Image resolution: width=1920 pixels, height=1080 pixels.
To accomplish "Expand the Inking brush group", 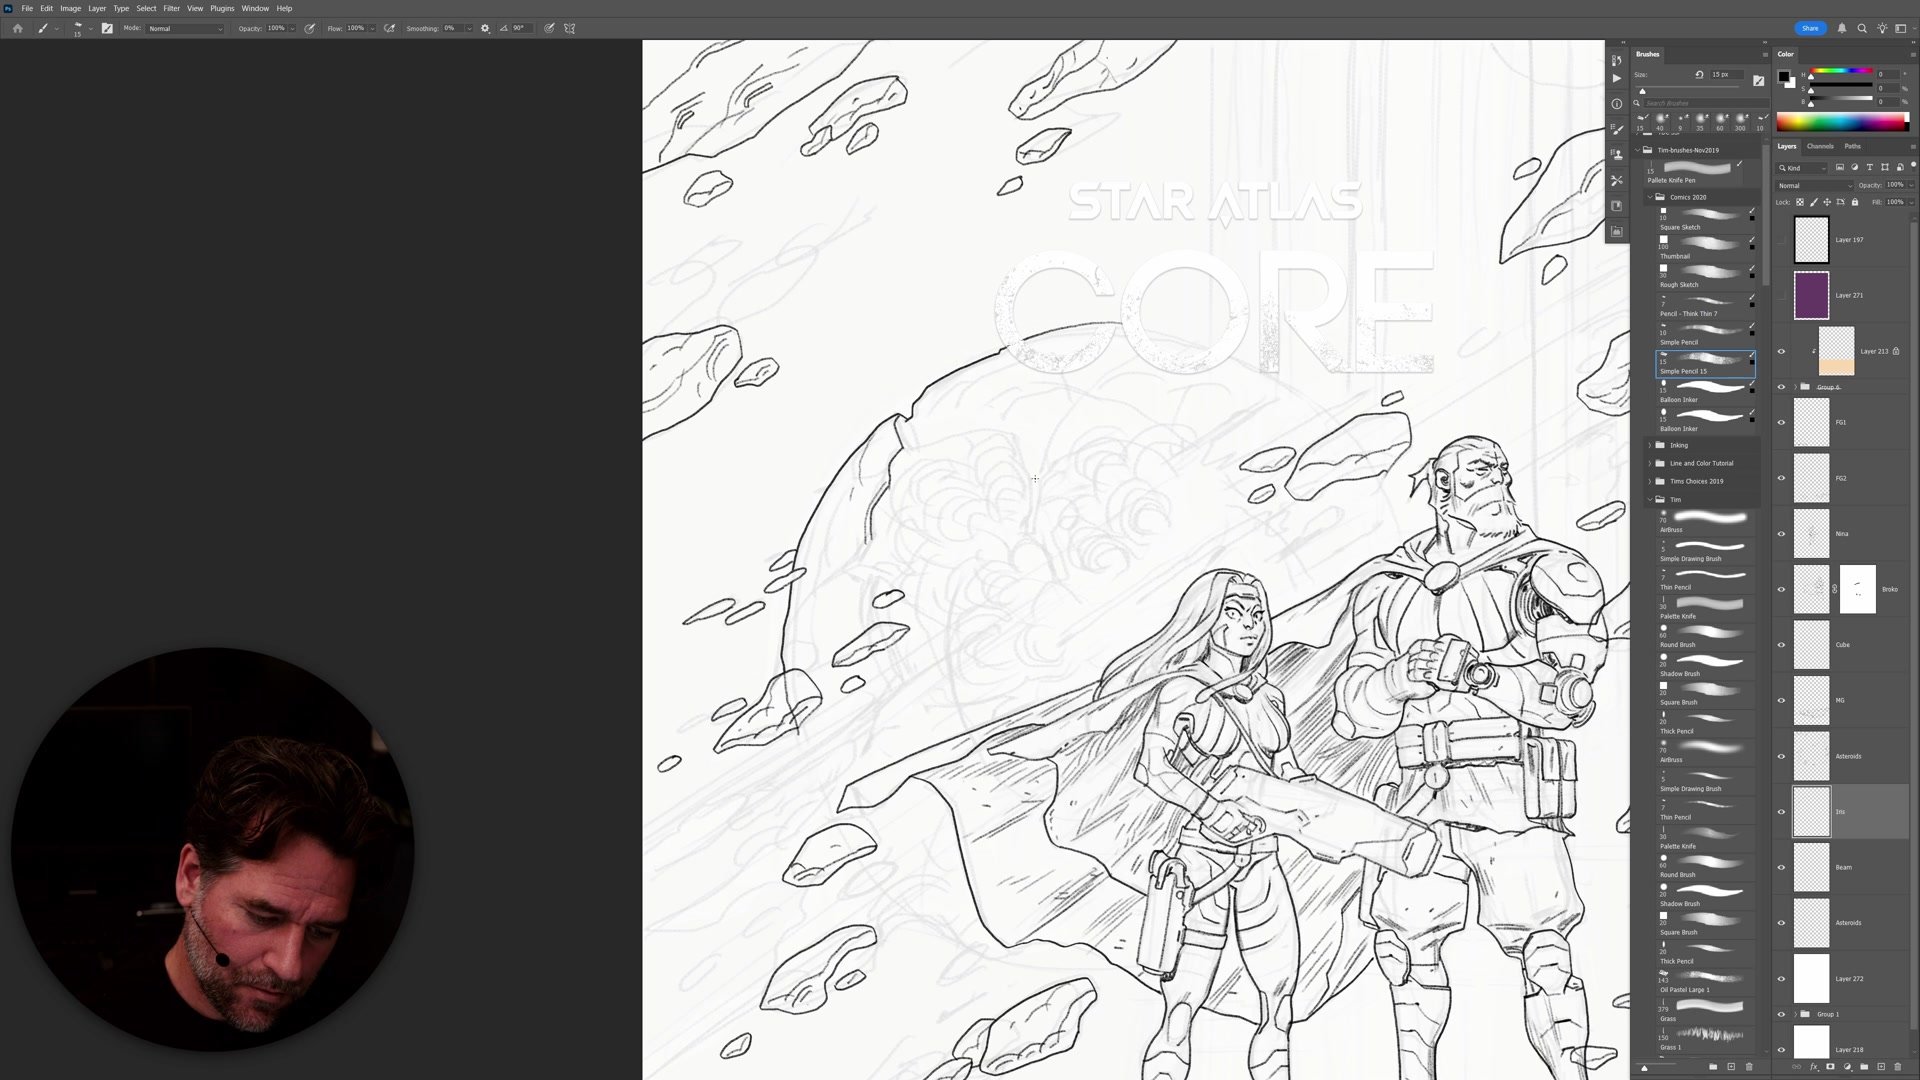I will 1650,445.
